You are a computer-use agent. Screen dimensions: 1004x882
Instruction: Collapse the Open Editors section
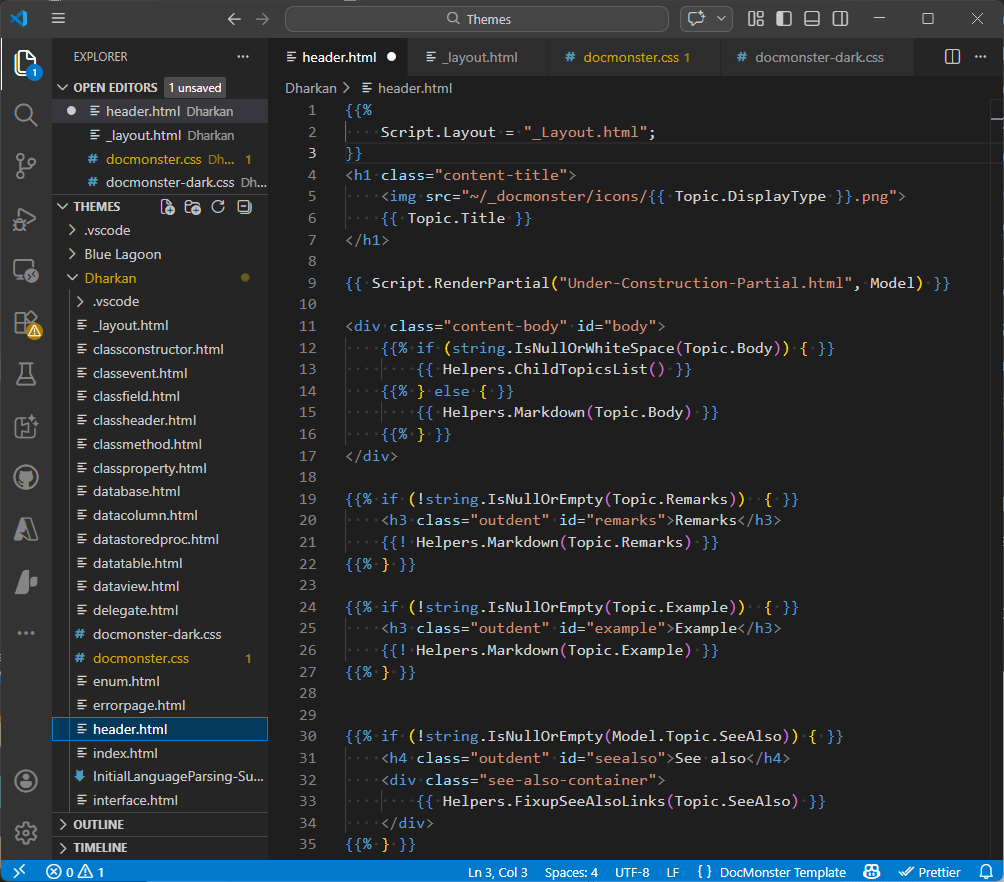pos(63,87)
